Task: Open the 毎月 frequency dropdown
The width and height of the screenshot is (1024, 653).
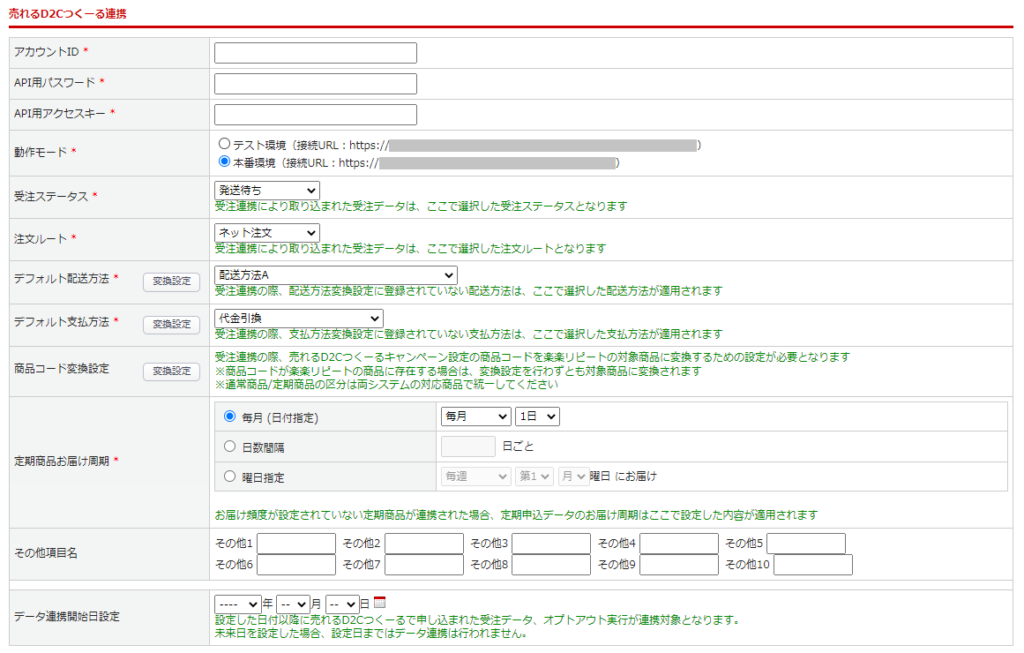Action: tap(476, 417)
